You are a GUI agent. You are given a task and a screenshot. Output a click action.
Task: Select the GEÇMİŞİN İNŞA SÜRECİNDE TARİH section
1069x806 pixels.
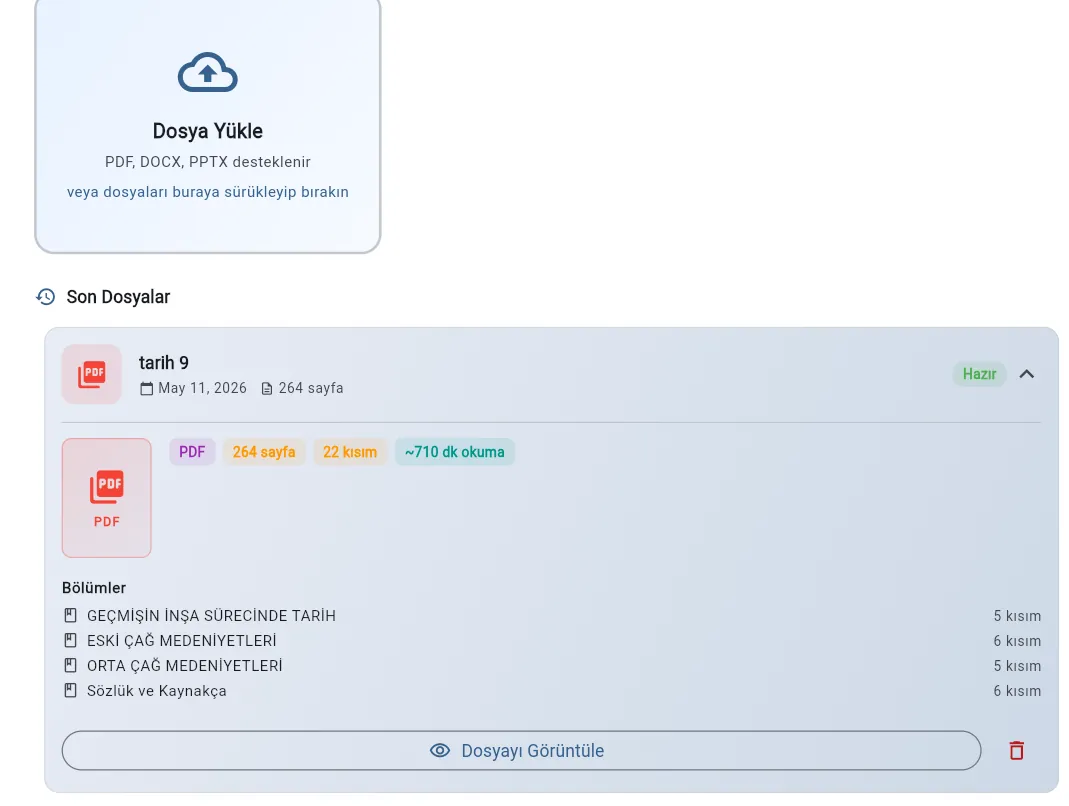coord(551,616)
